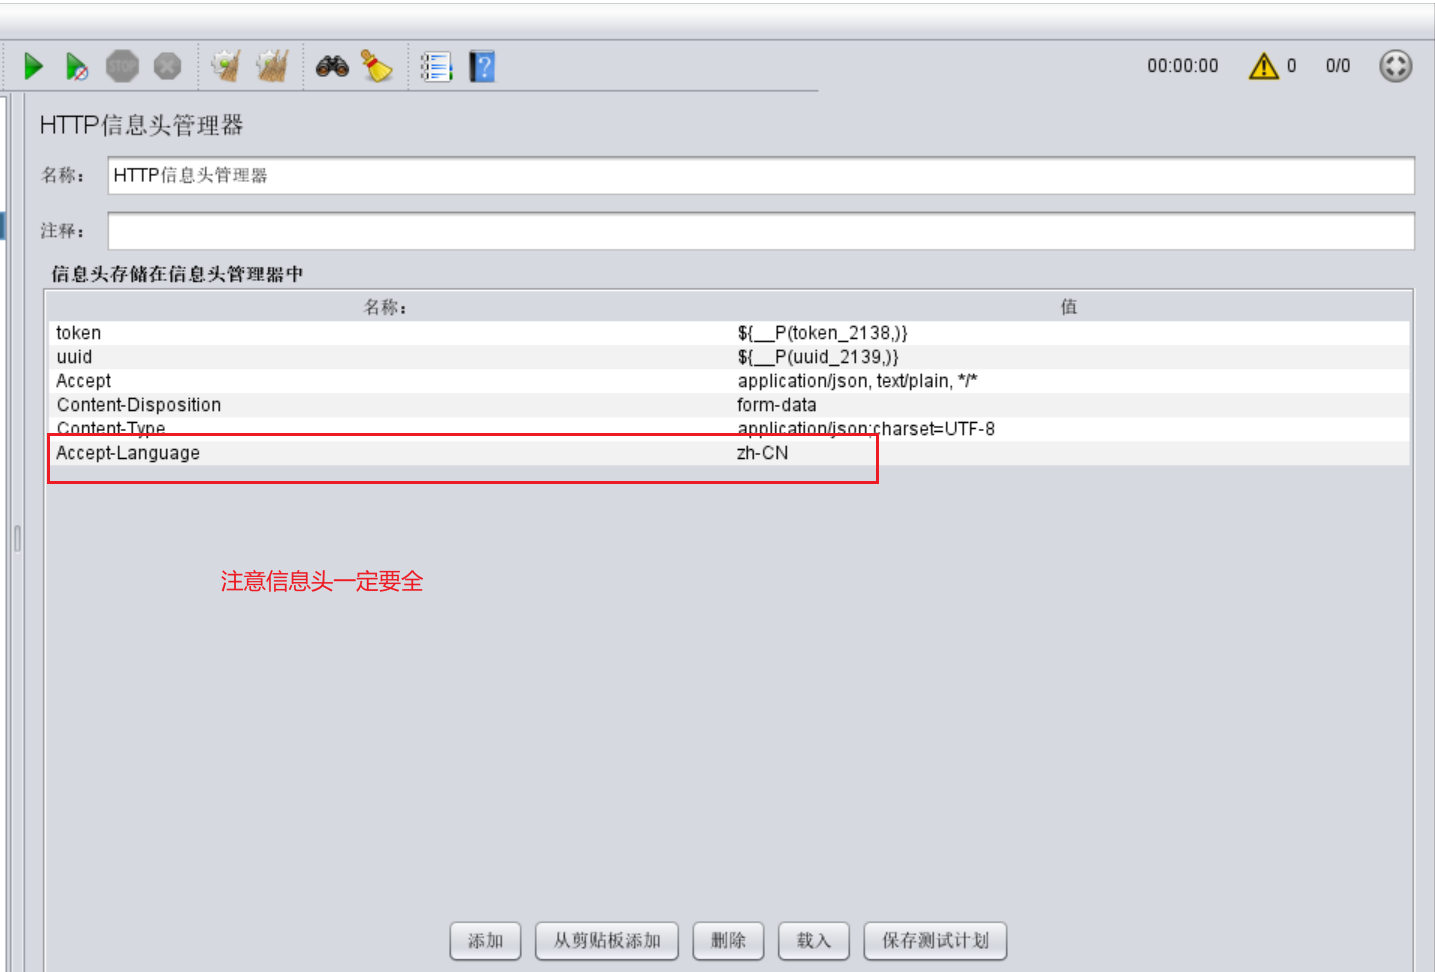Click the charset=UTF-8 value cell

tap(1070, 429)
